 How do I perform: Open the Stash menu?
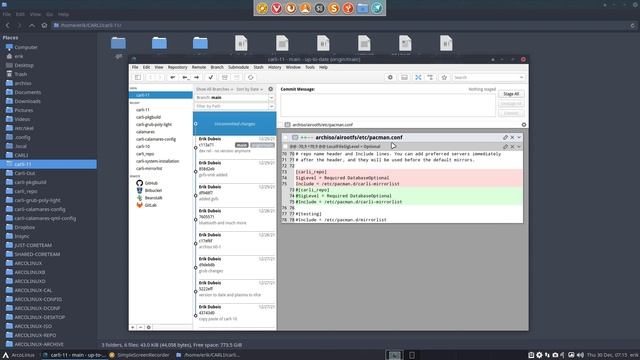[x=258, y=67]
